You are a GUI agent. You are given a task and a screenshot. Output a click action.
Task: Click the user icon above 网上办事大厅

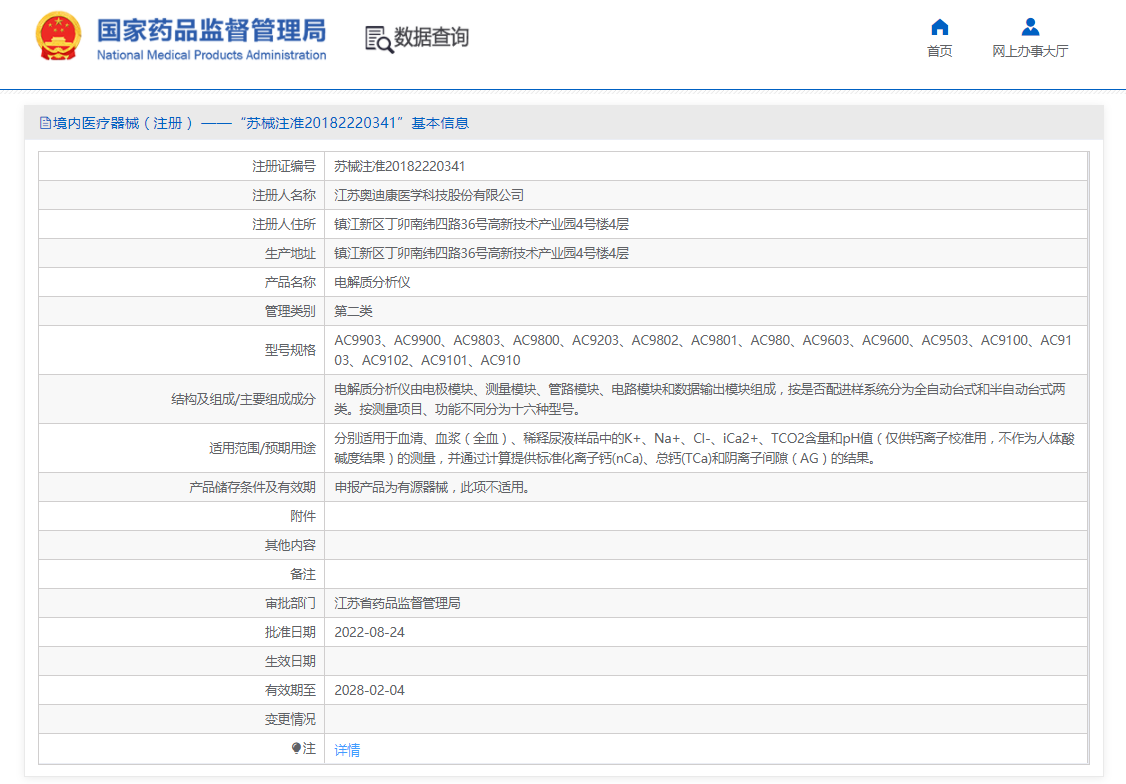[1030, 27]
